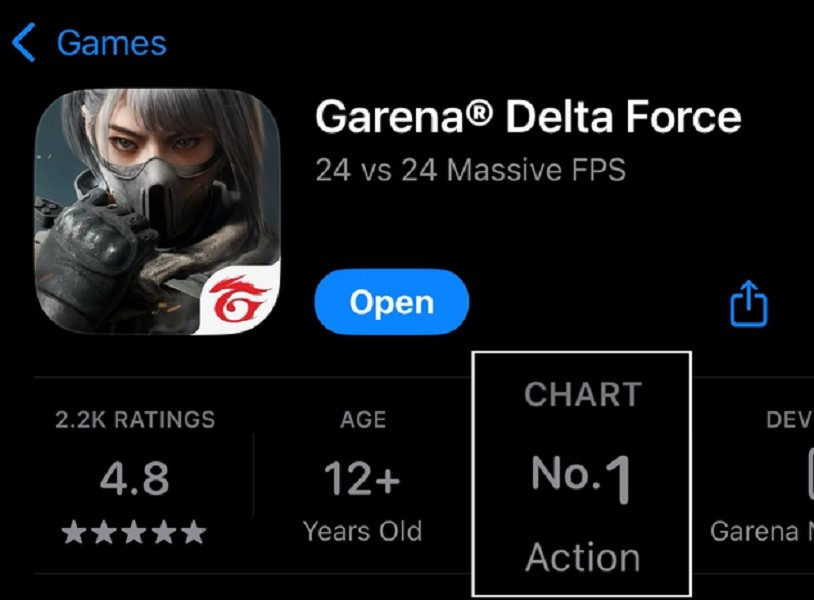Viewport: 814px width, 600px height.
Task: Tap the 4.8 rating score
Action: (x=134, y=478)
